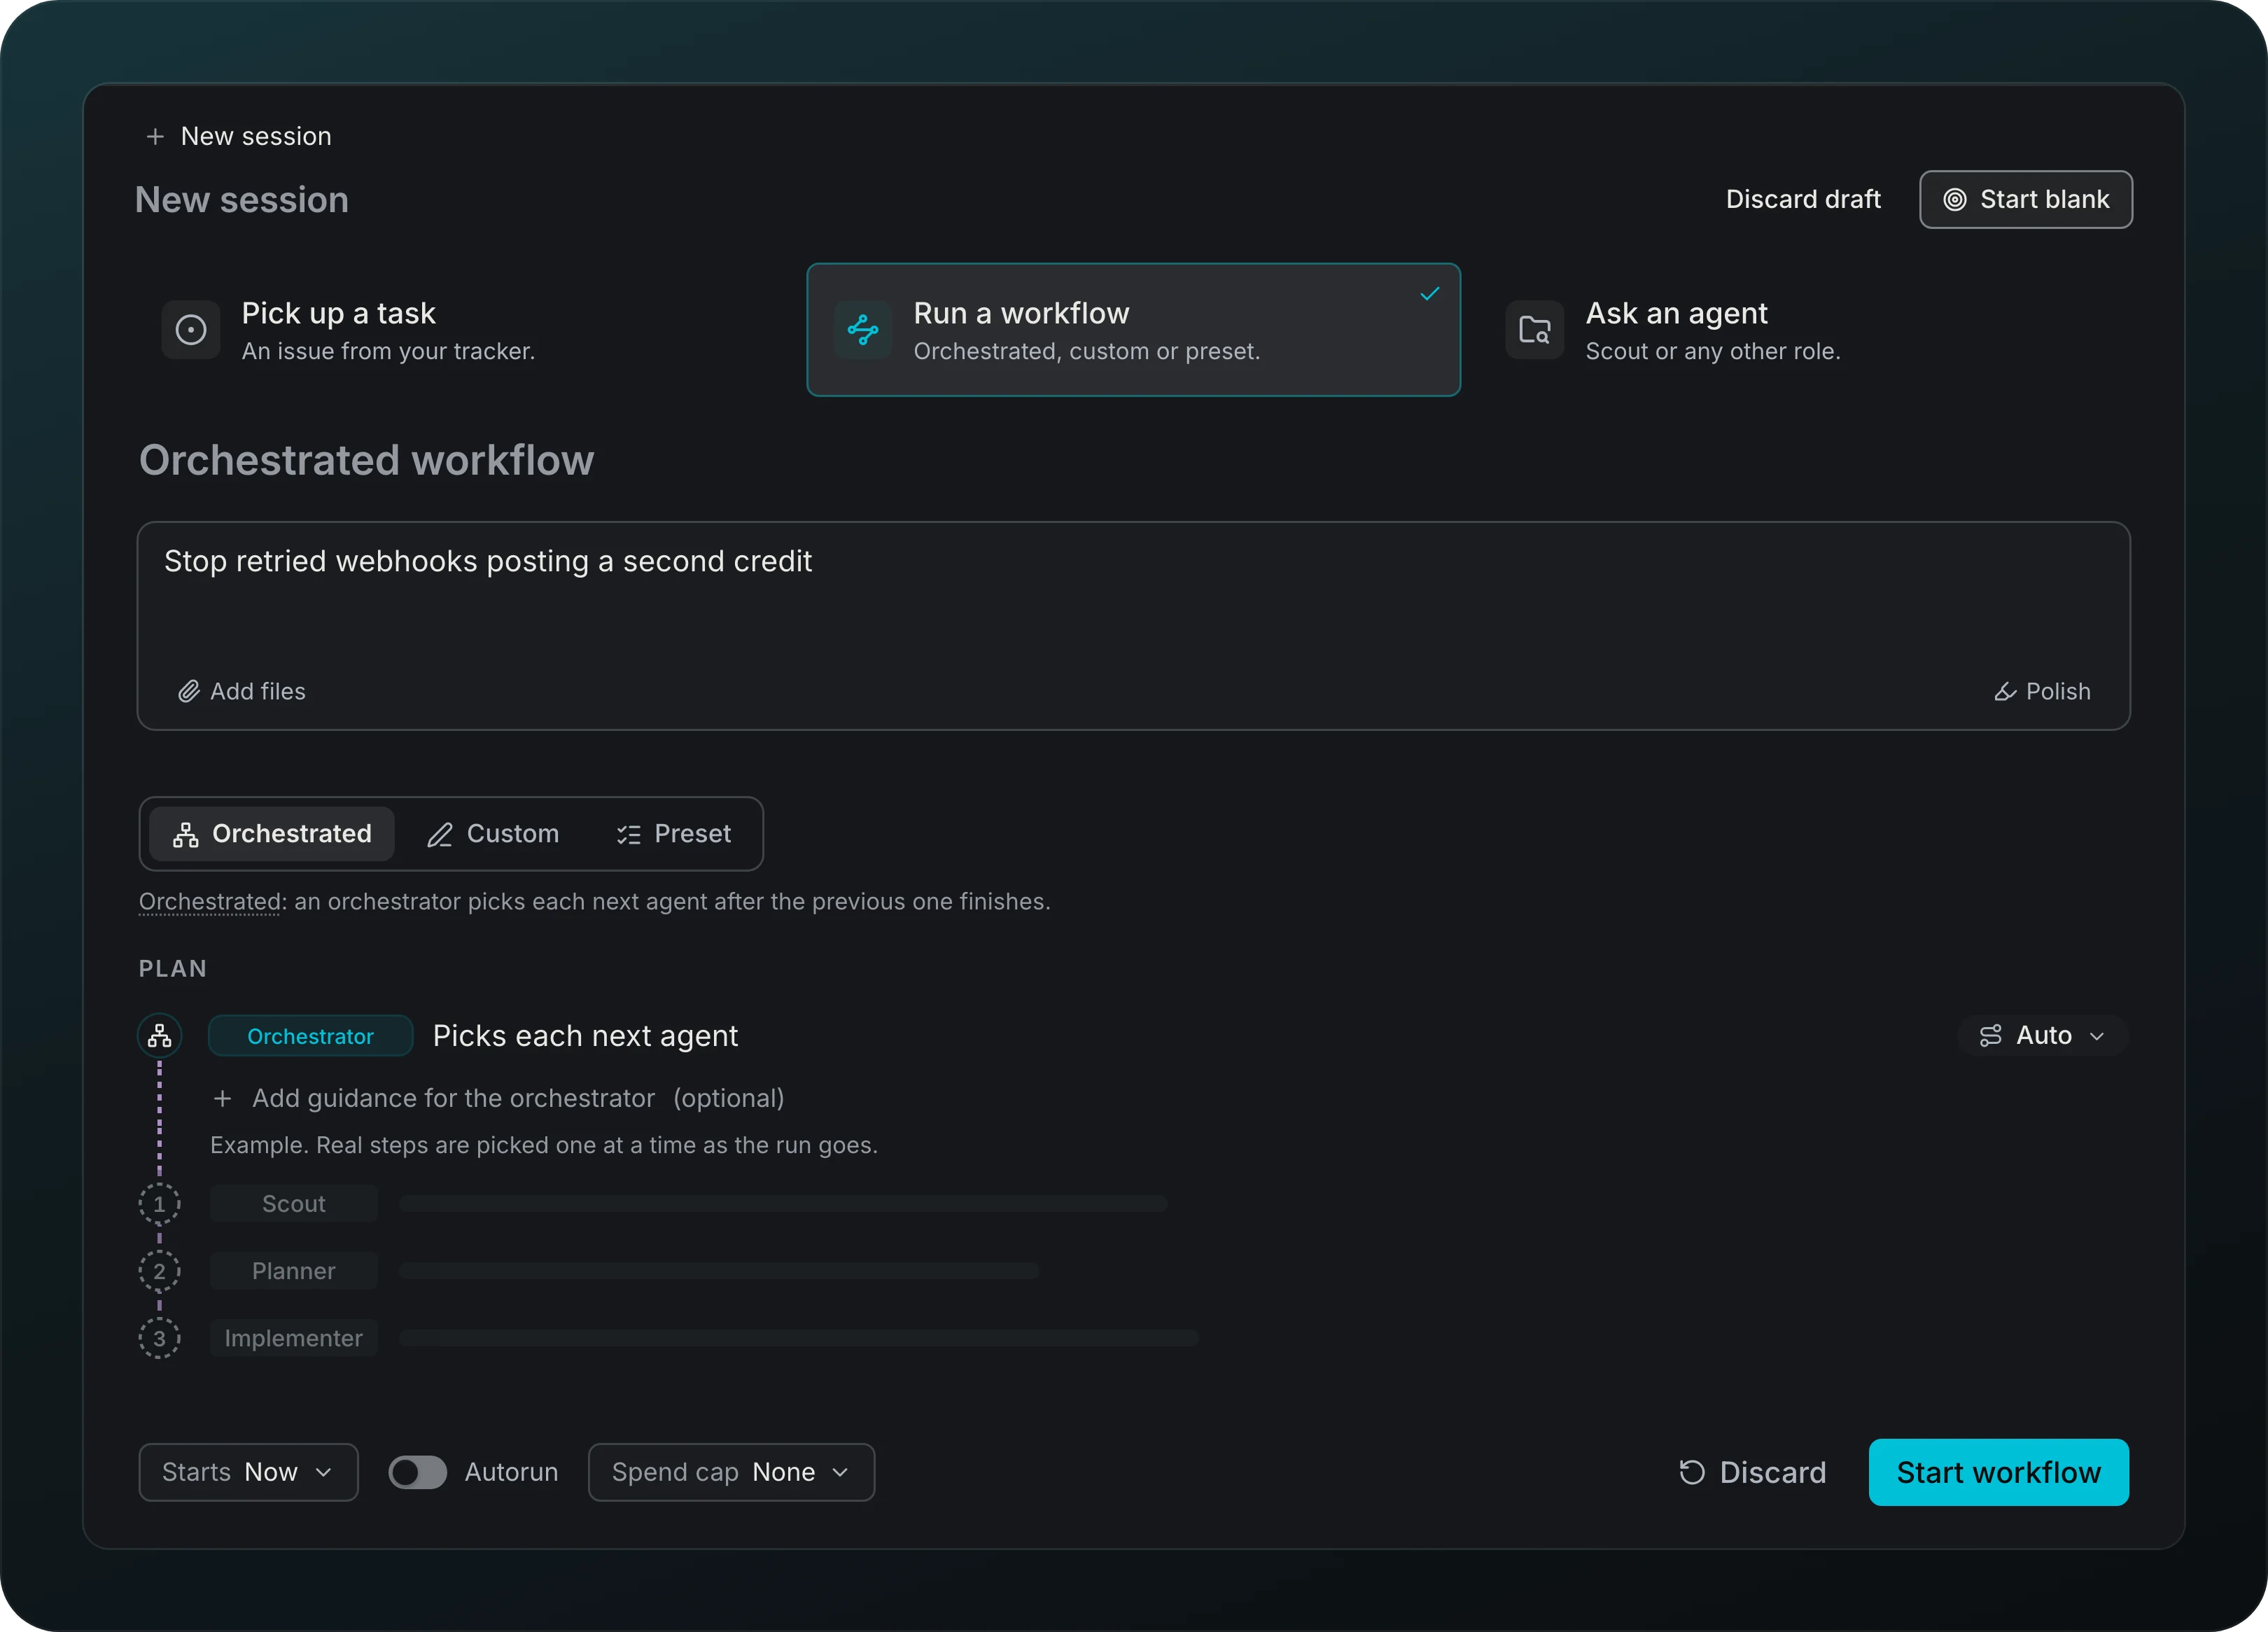Switch to the Preset tab
The height and width of the screenshot is (1632, 2268).
[674, 834]
